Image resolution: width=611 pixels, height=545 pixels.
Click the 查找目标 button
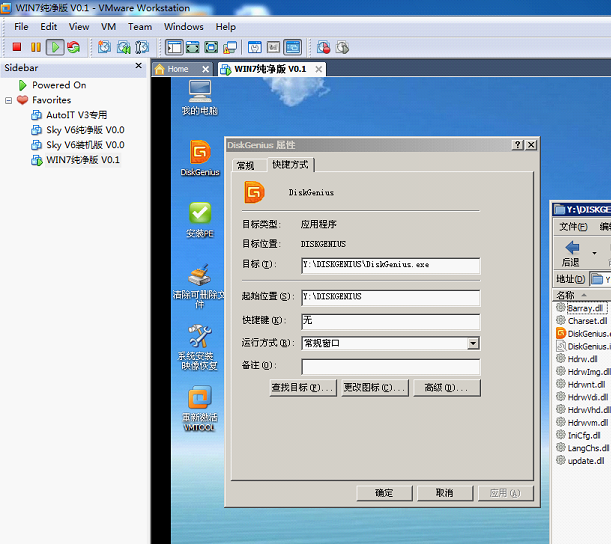303,388
